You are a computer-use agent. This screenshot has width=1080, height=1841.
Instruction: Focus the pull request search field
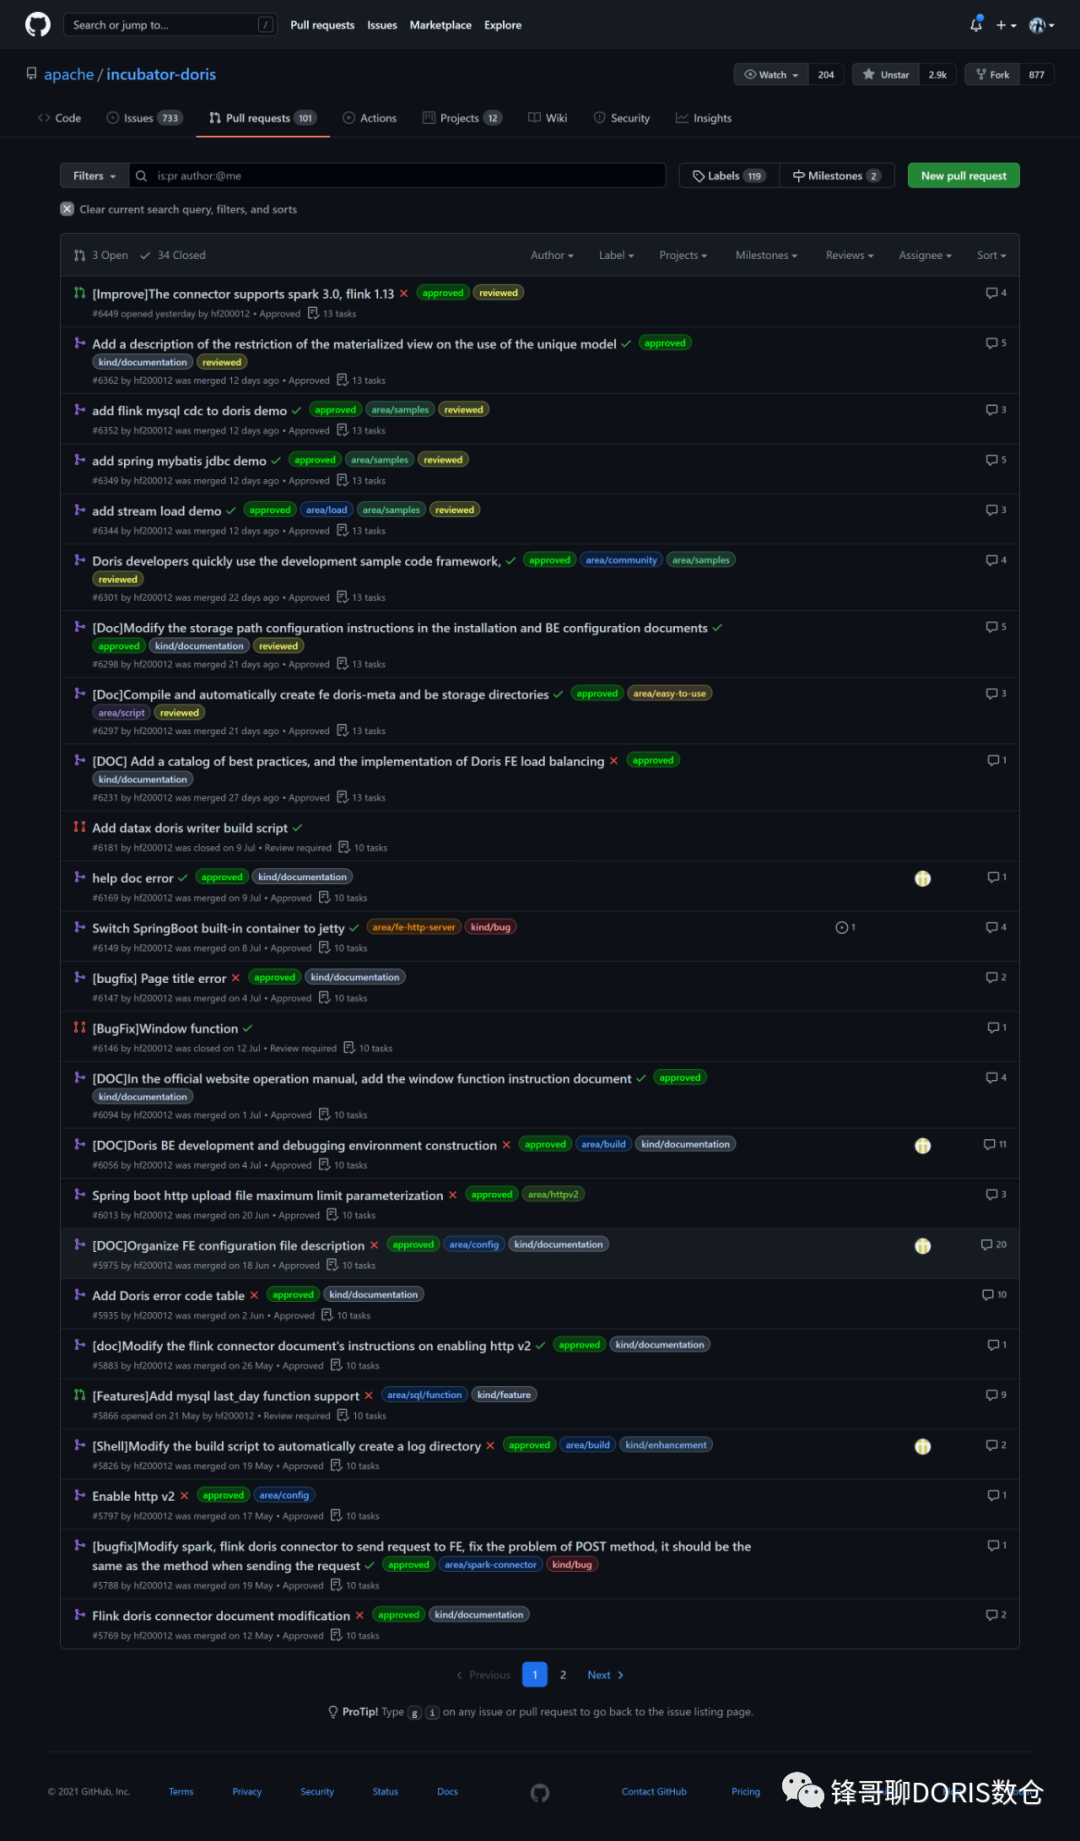(405, 176)
